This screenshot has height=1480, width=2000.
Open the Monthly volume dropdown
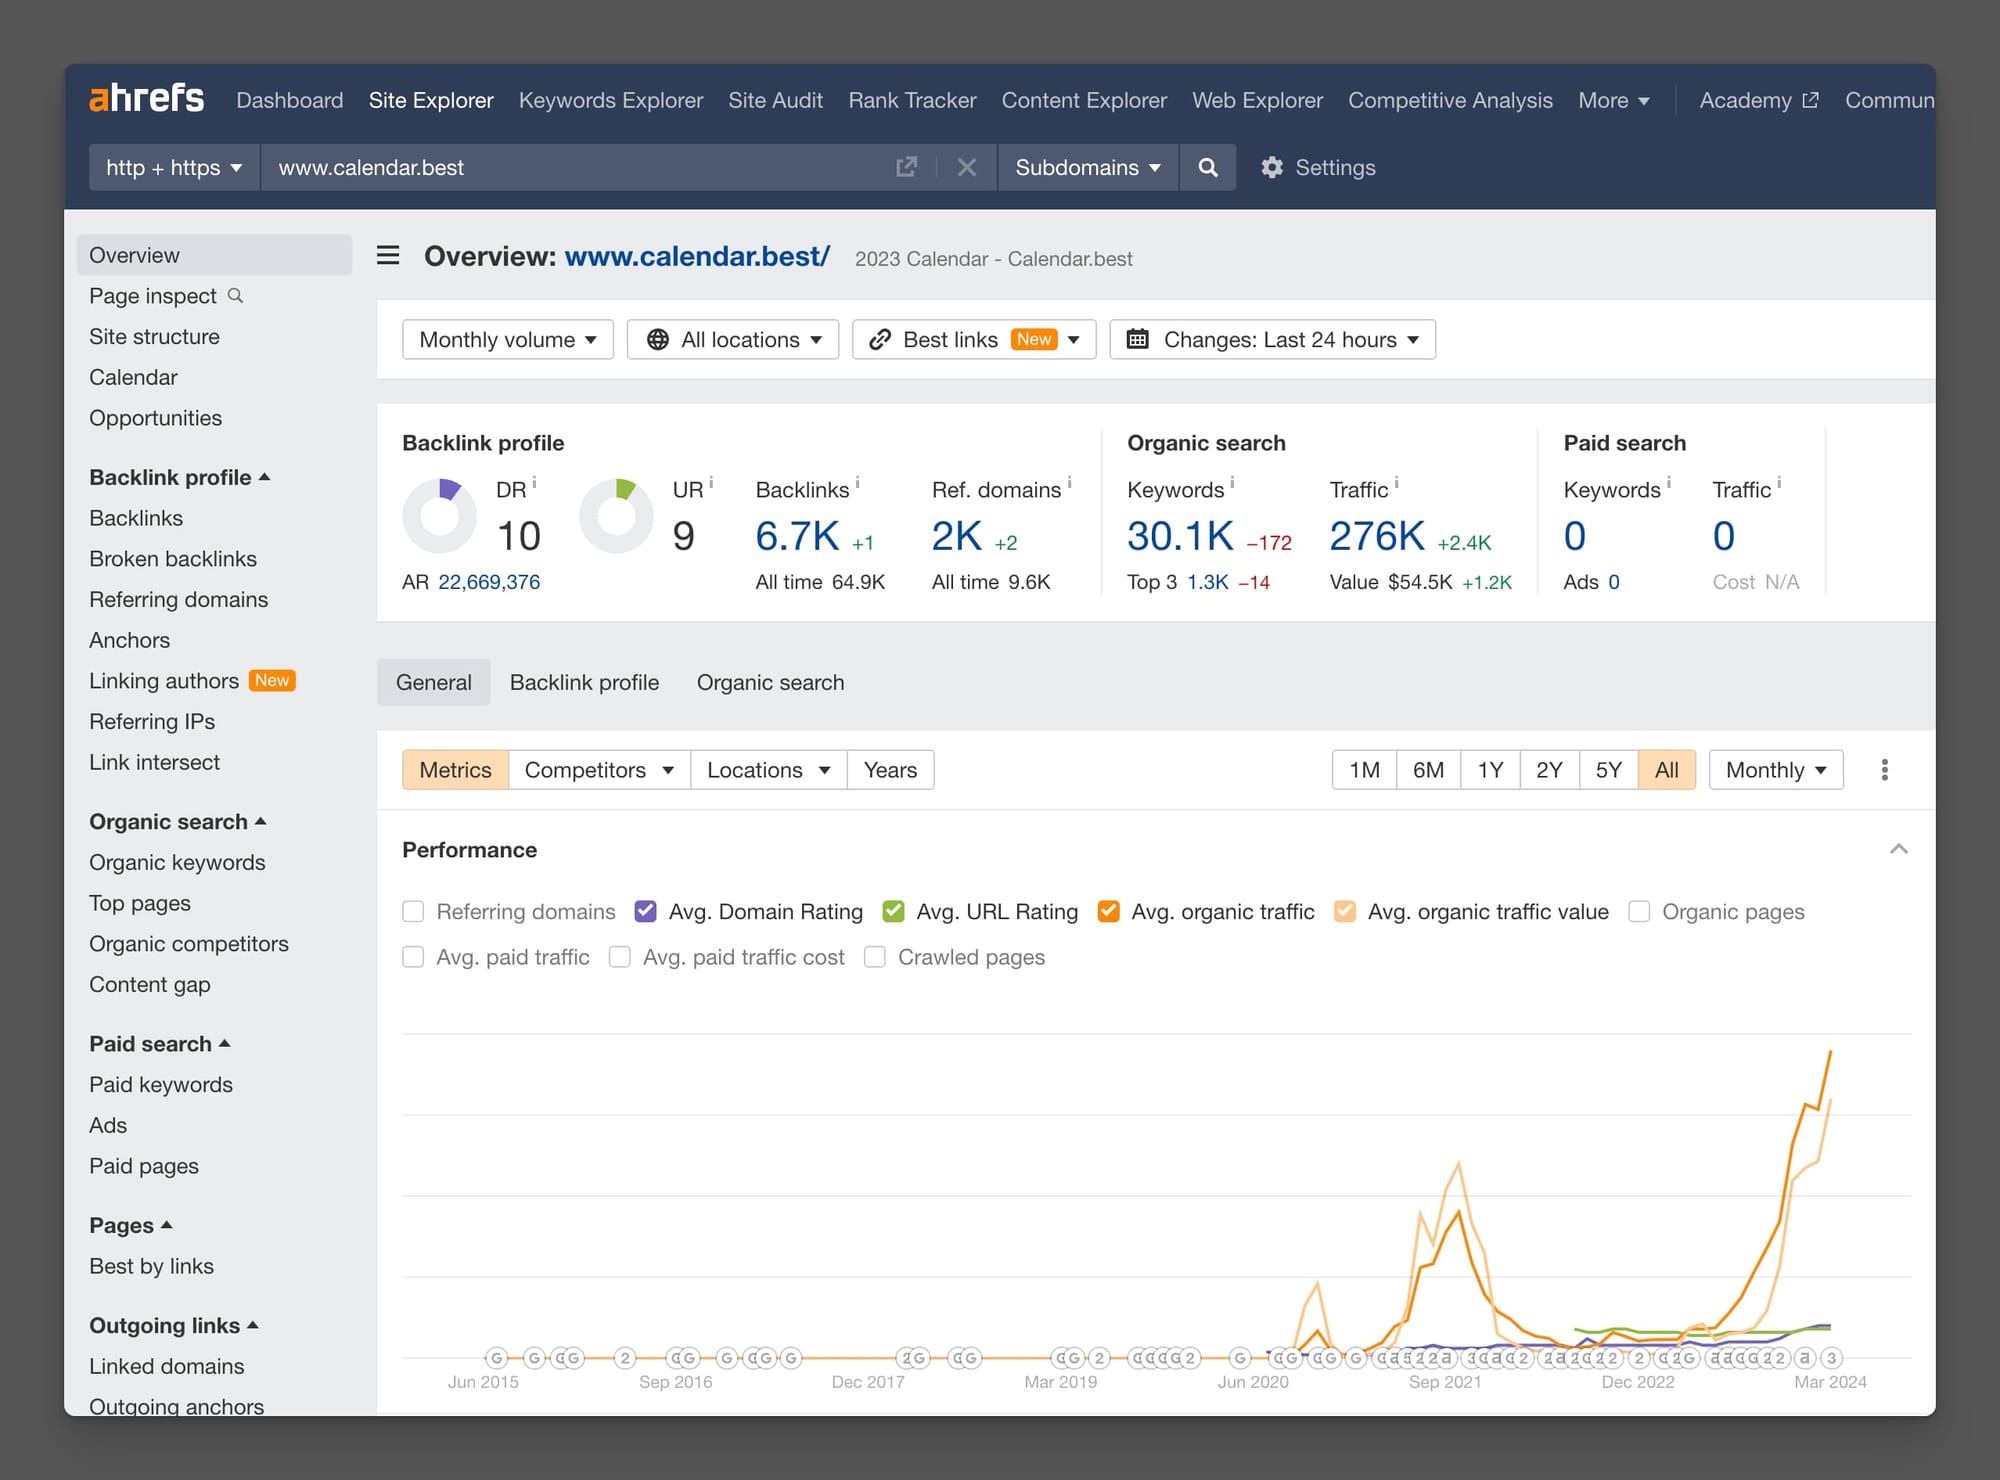(507, 339)
